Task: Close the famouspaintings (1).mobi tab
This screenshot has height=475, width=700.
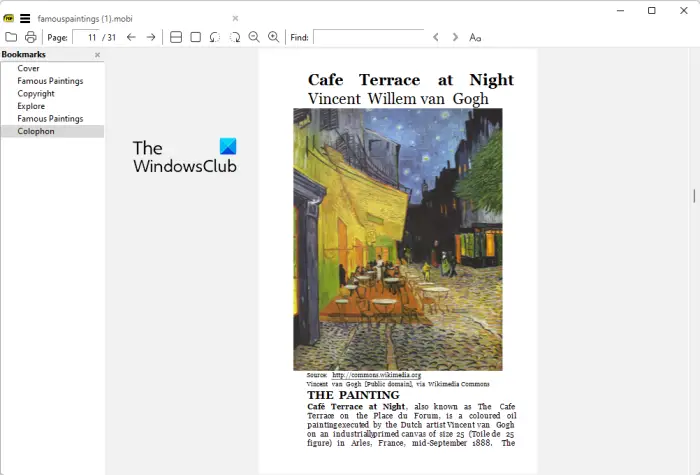Action: pos(235,18)
